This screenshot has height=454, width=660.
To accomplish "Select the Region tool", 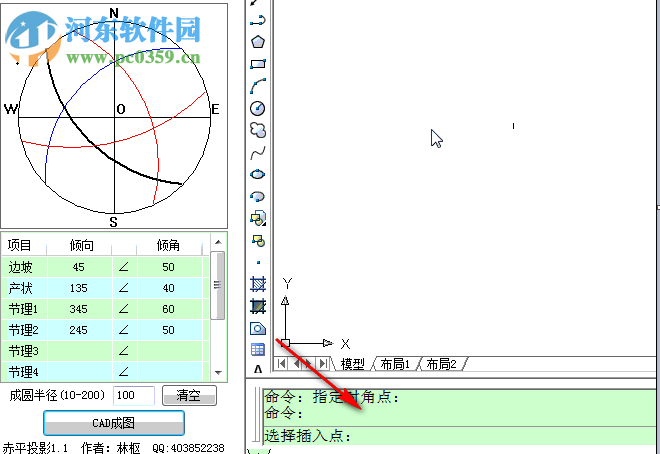I will 258,328.
